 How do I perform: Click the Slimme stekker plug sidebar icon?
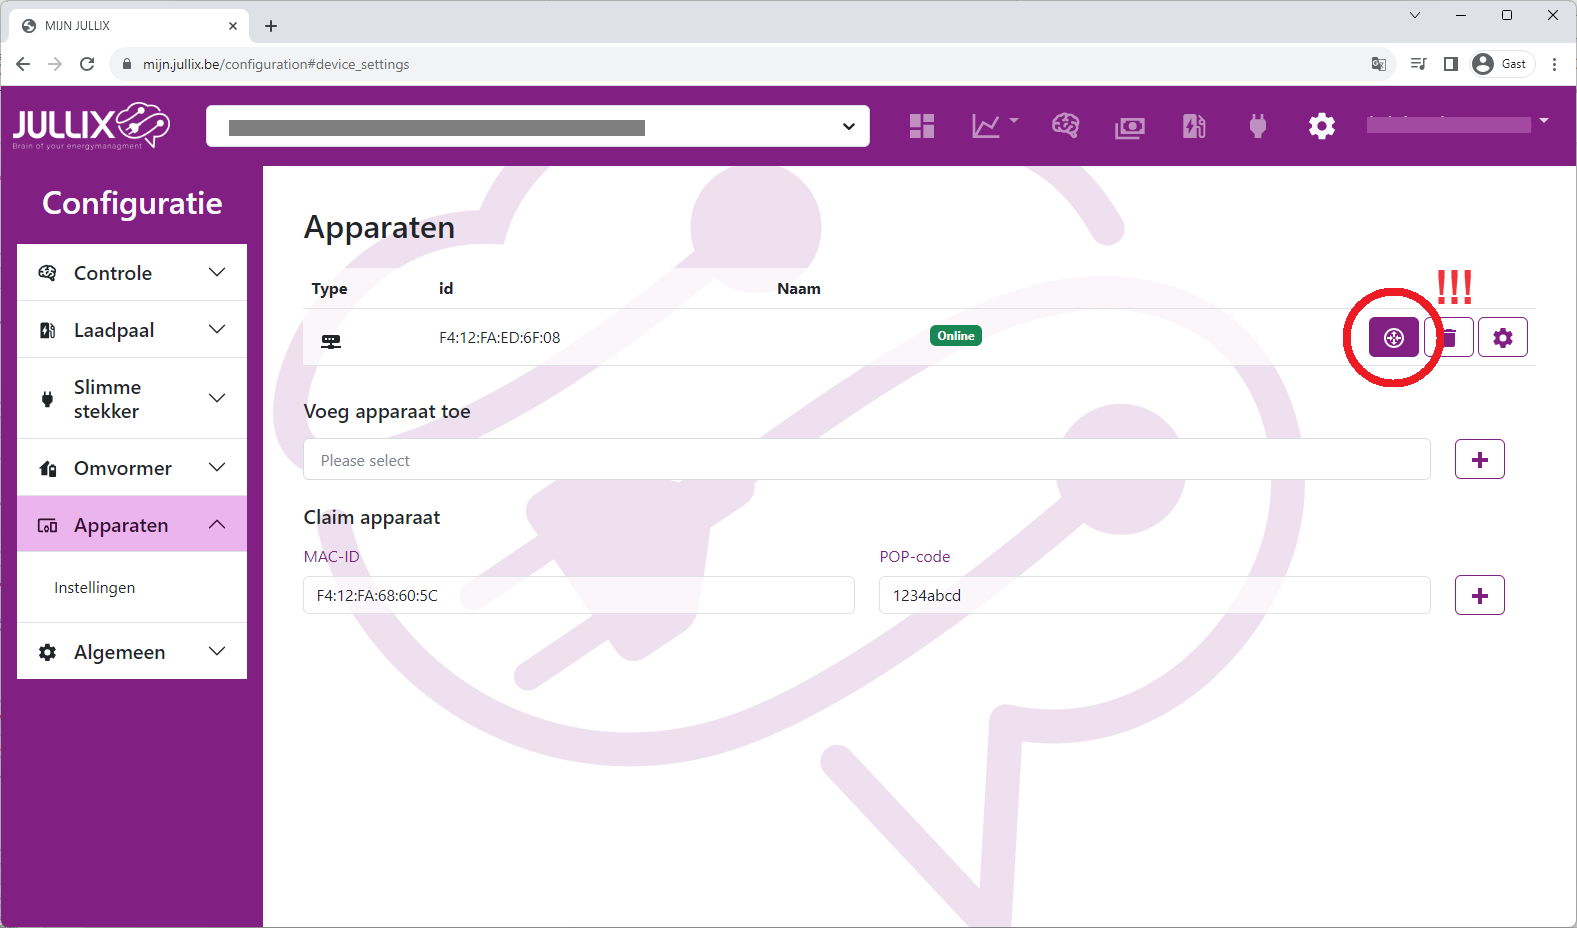[x=47, y=399]
